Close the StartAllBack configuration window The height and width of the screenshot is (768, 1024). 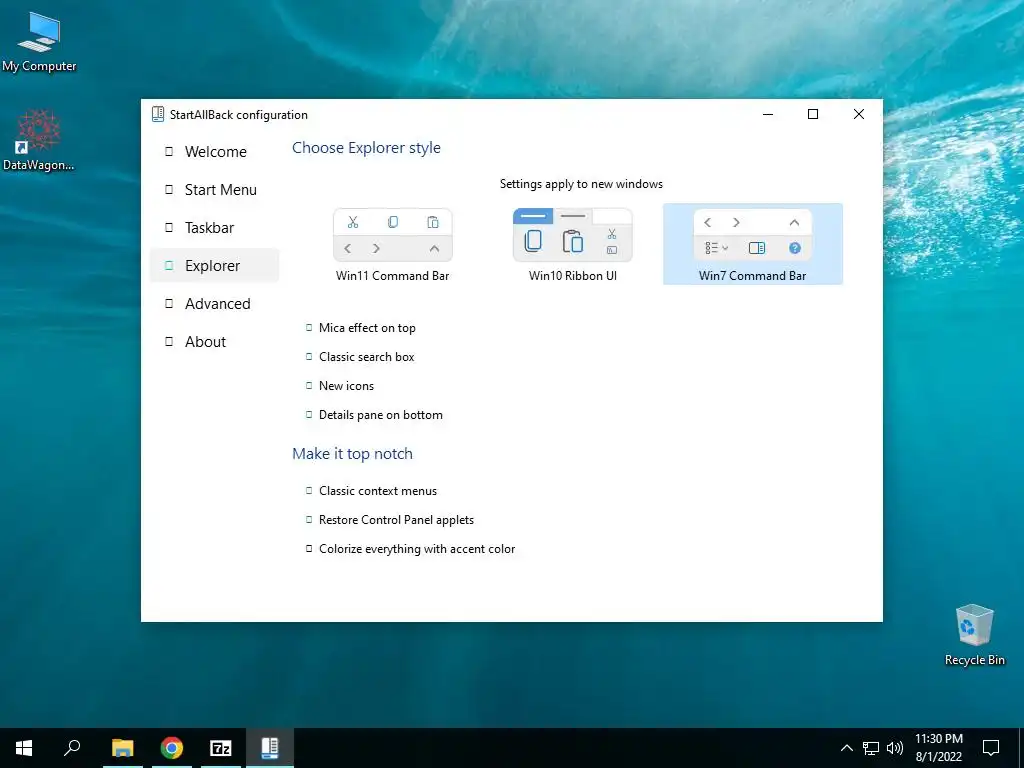pos(859,114)
